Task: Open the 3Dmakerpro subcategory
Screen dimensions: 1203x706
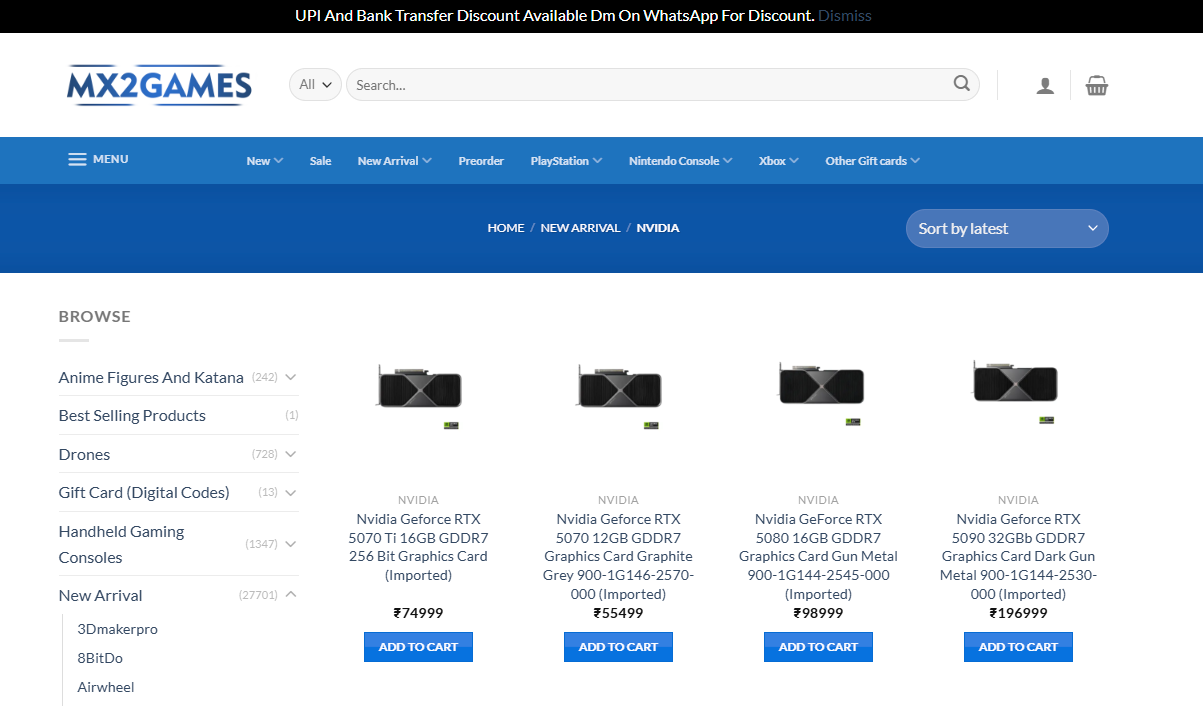Action: pos(118,629)
